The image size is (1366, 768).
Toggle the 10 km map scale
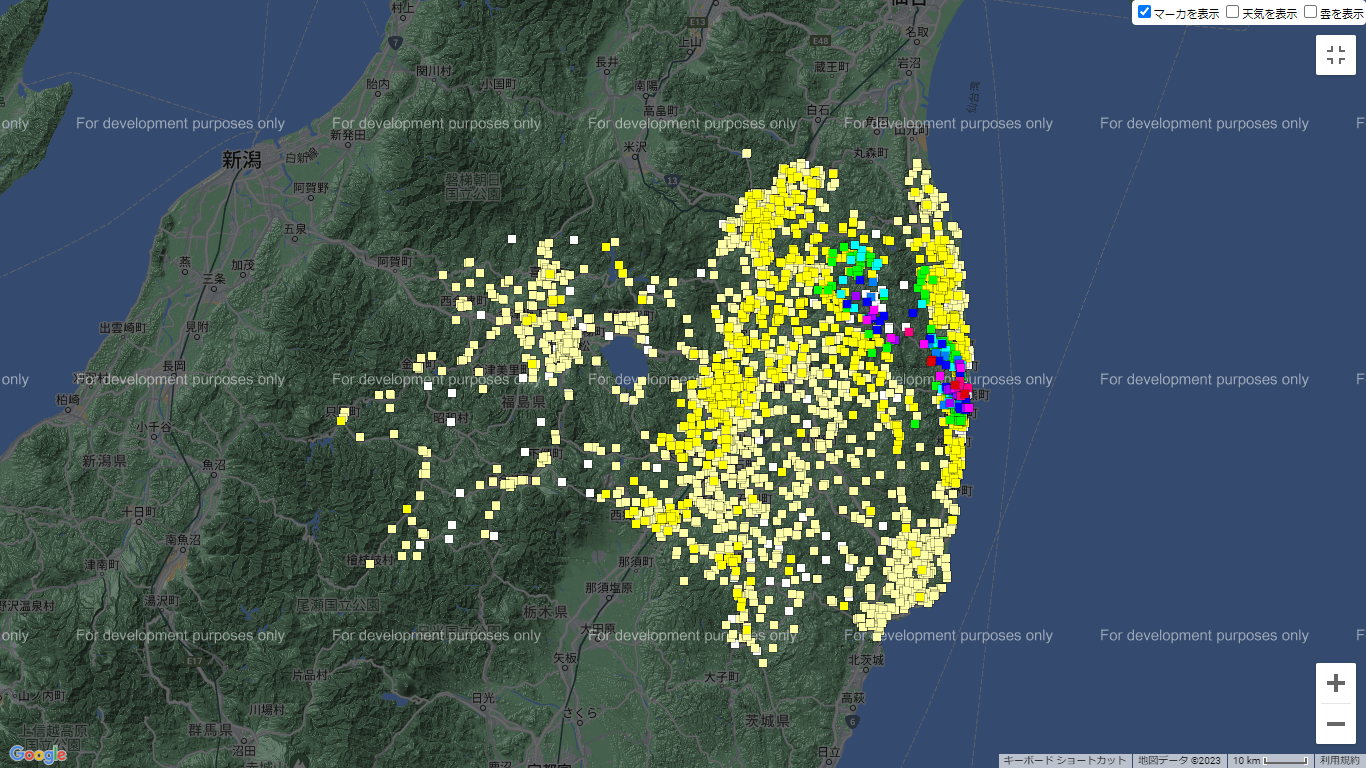(x=1270, y=761)
